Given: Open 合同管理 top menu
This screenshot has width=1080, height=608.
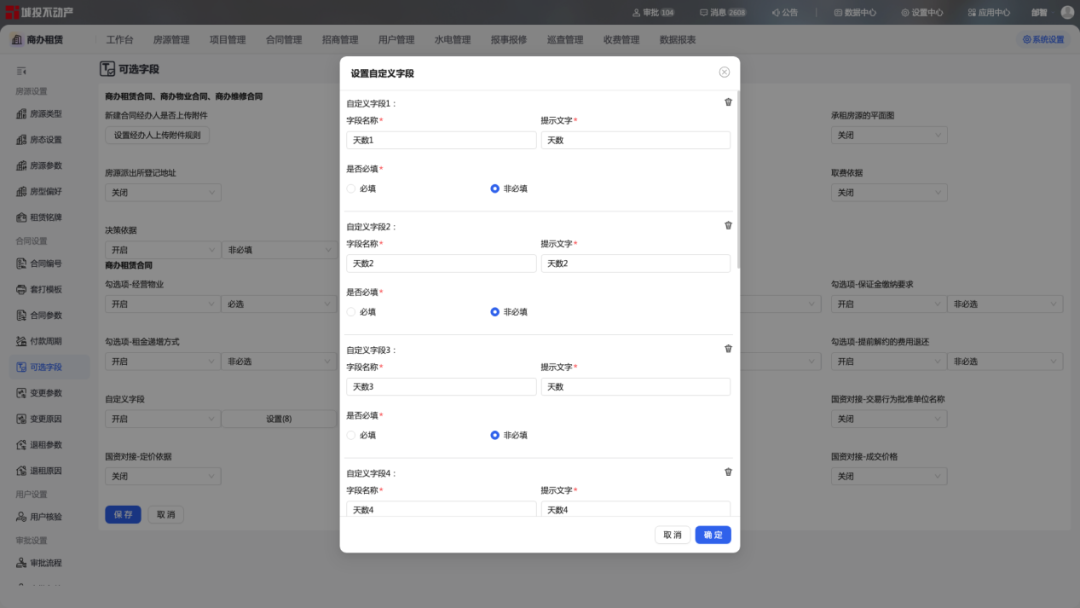Looking at the screenshot, I should (x=284, y=40).
